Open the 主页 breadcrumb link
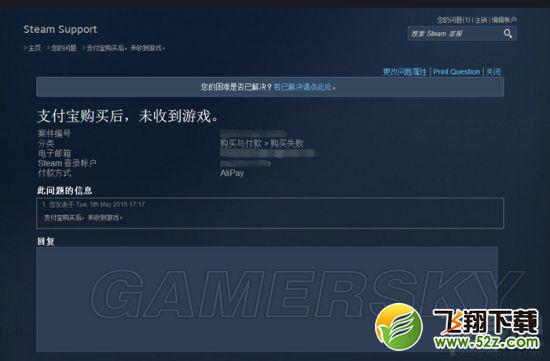Image resolution: width=550 pixels, height=361 pixels. (34, 48)
